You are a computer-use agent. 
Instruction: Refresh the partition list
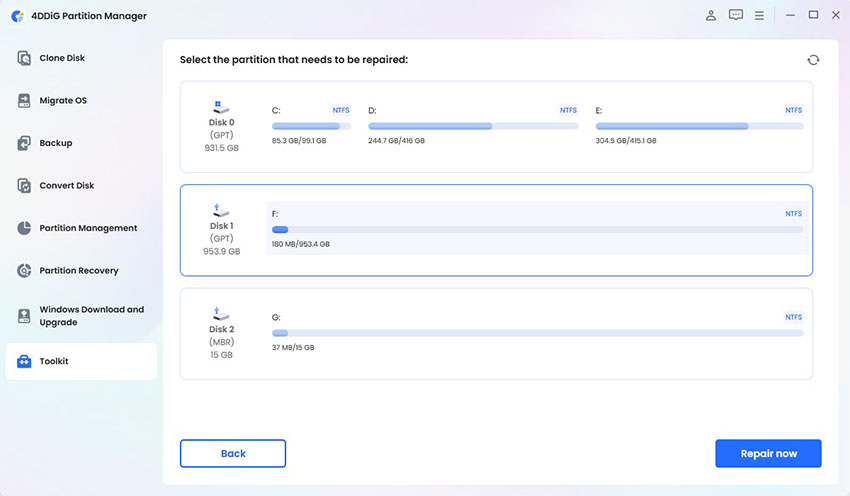click(813, 60)
